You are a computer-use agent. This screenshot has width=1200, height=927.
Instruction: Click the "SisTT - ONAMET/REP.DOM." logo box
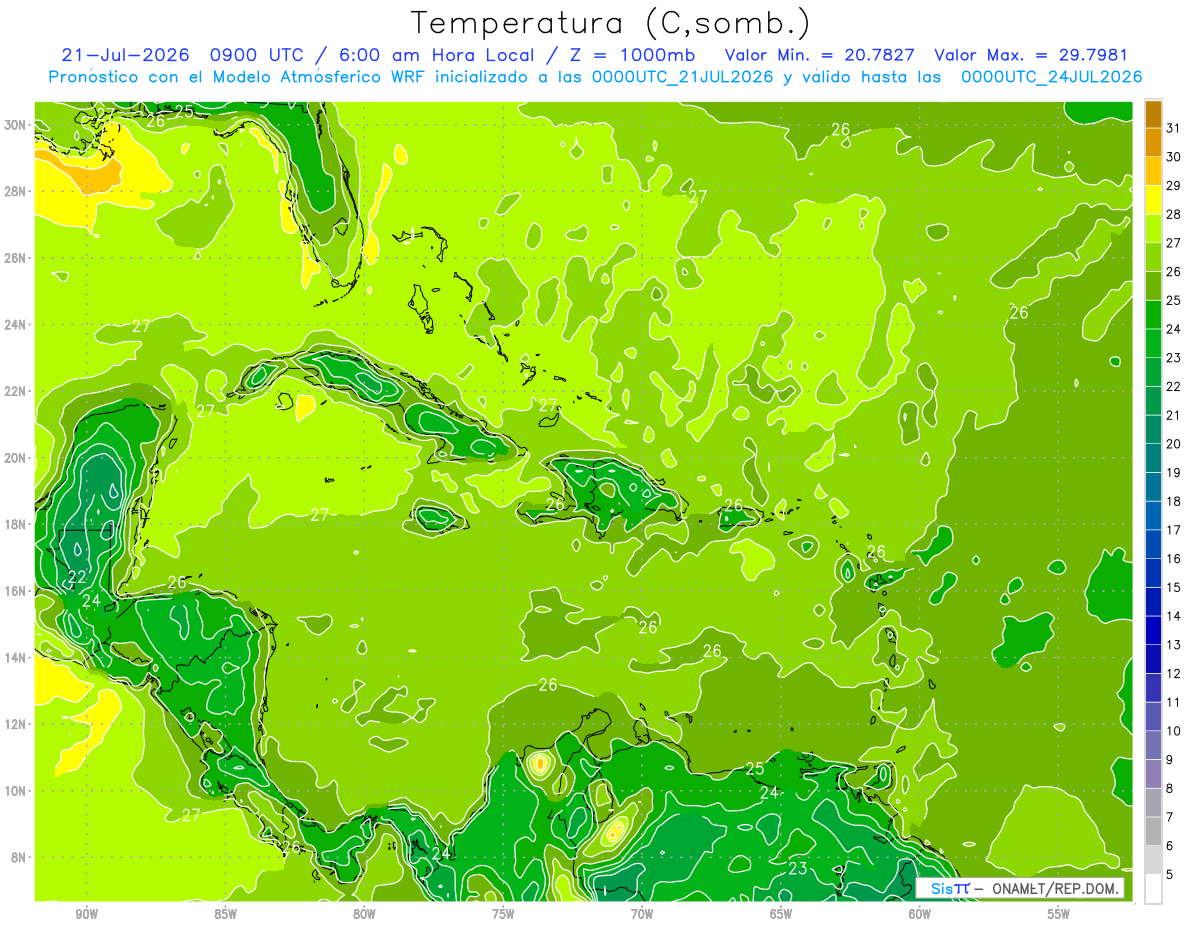point(1021,888)
